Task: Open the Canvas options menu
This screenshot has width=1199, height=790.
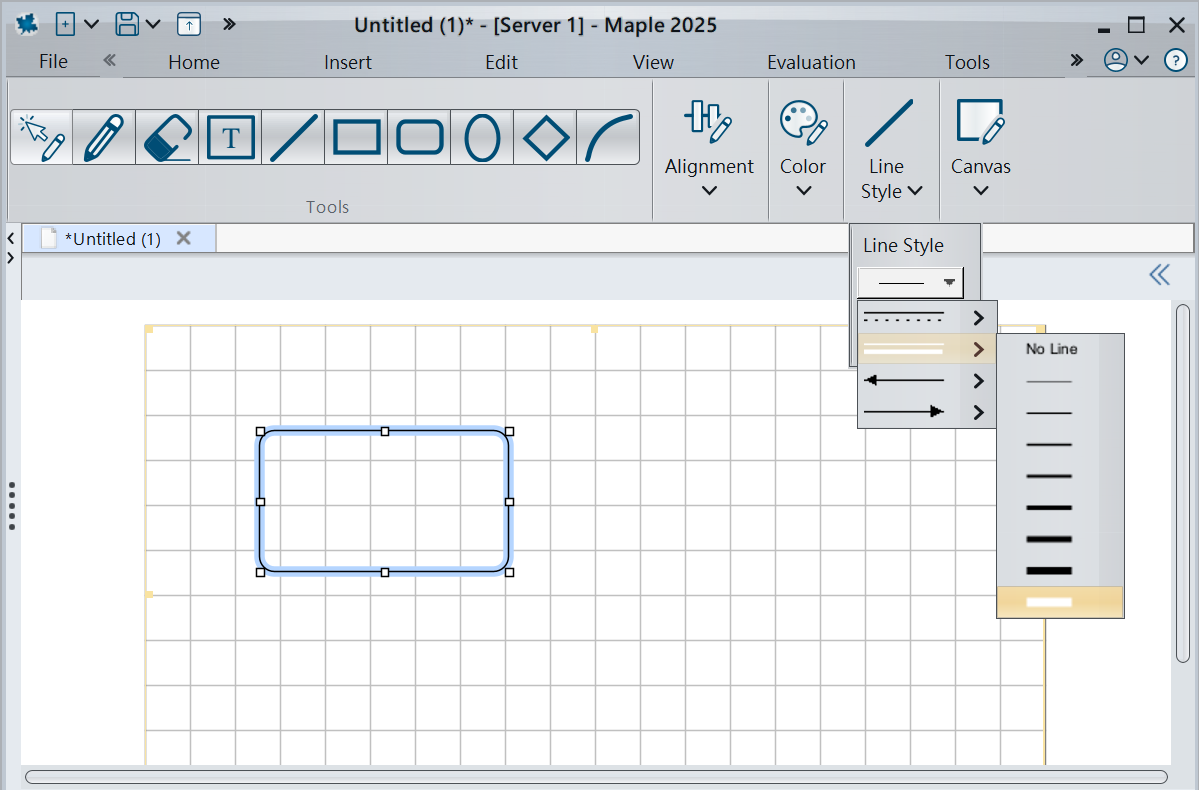Action: (980, 148)
